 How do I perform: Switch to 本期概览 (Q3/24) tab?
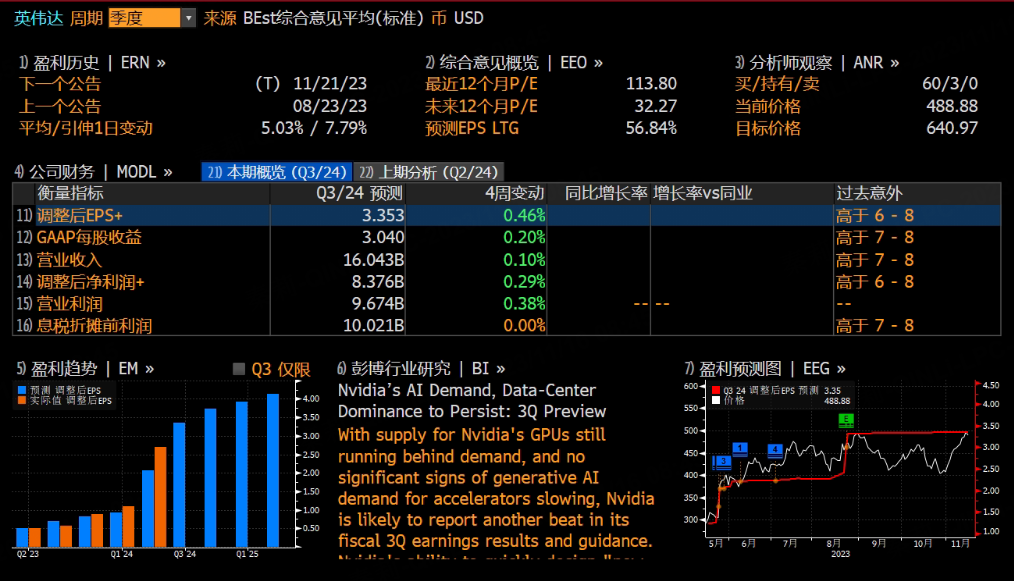(276, 172)
